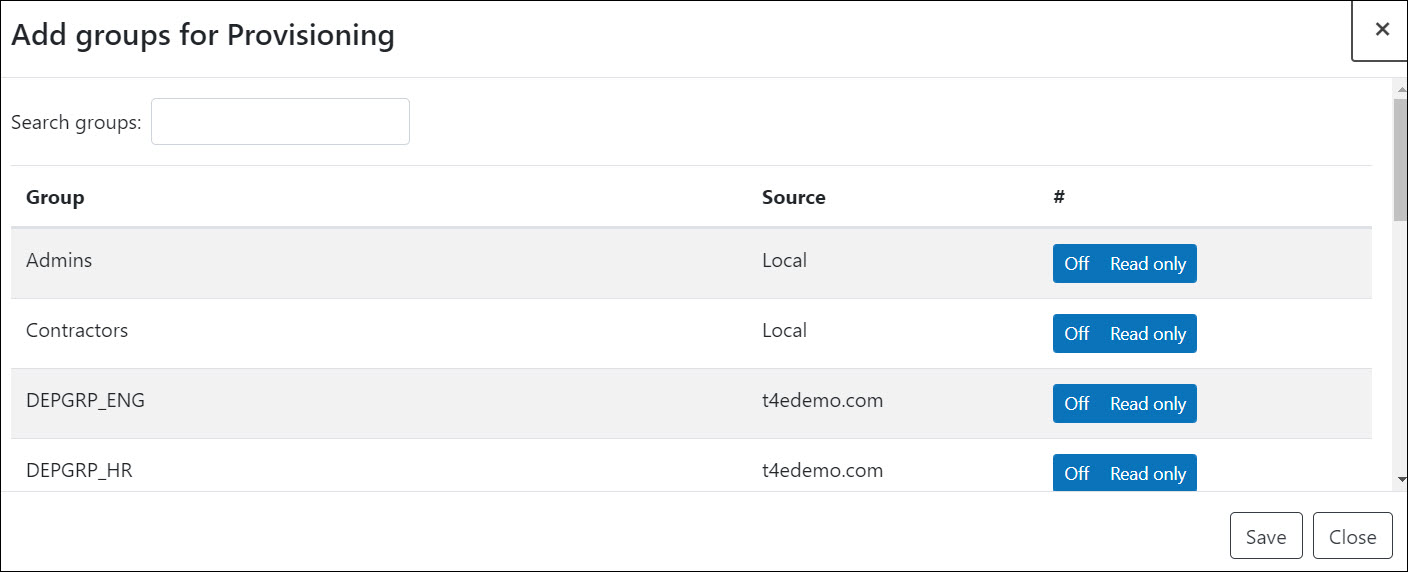Click the scrollbar down arrow
The height and width of the screenshot is (572, 1408).
coord(1400,480)
